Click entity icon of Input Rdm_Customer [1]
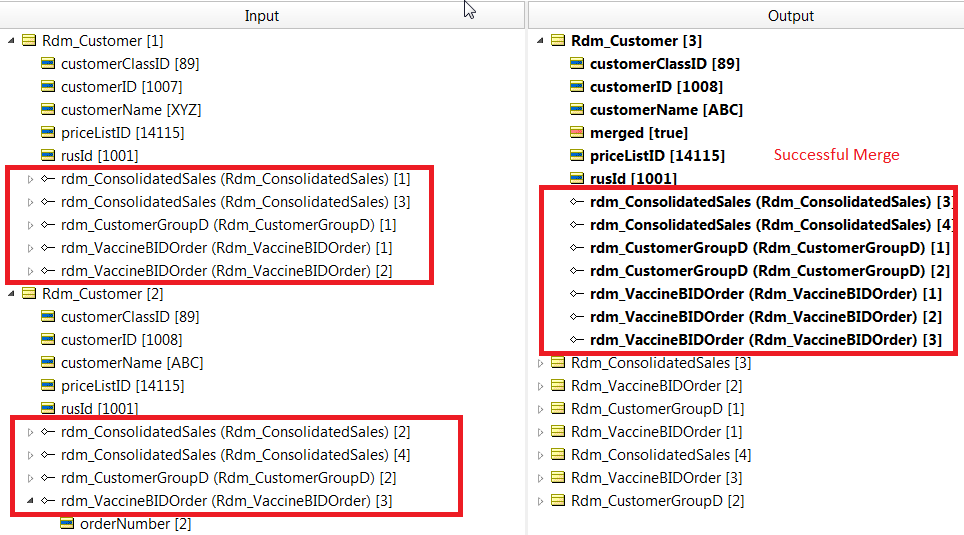964x535 pixels. [29, 40]
